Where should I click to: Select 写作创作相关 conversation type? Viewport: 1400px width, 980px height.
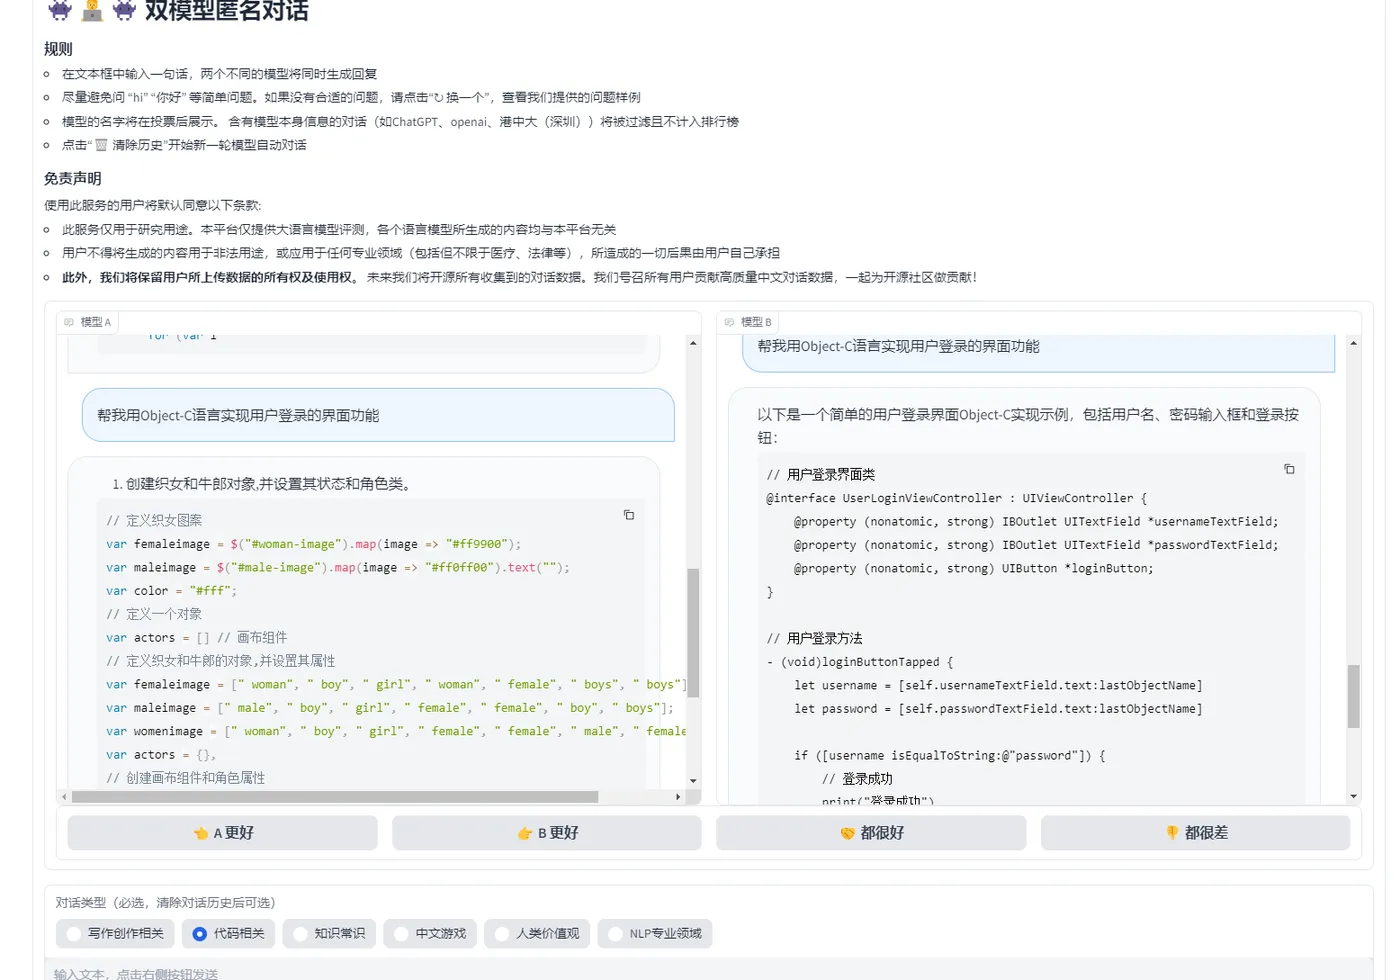pyautogui.click(x=115, y=934)
